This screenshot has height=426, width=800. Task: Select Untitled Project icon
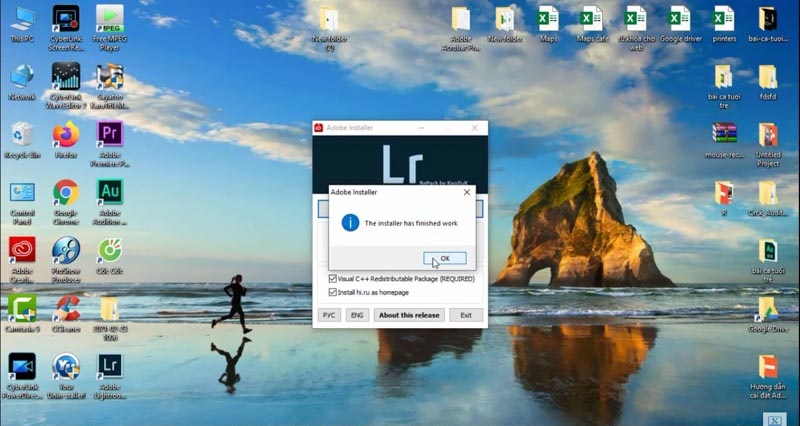coord(768,144)
